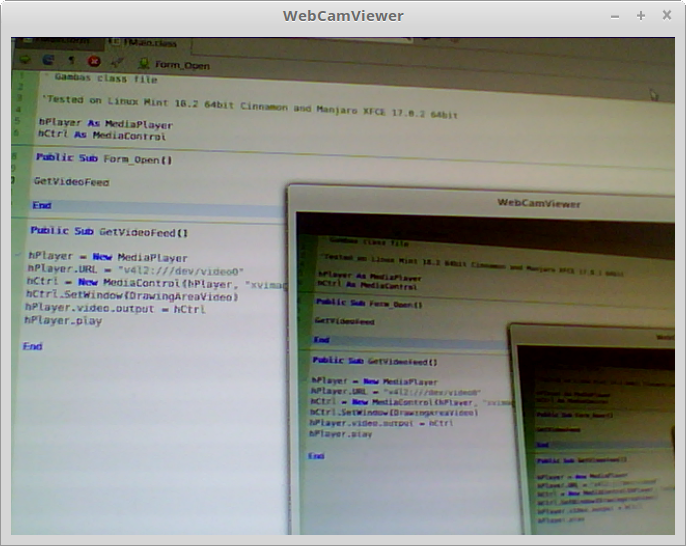Viewport: 686px width, 546px height.
Task: Click the nested WebCamViewer window title
Action: [x=539, y=203]
